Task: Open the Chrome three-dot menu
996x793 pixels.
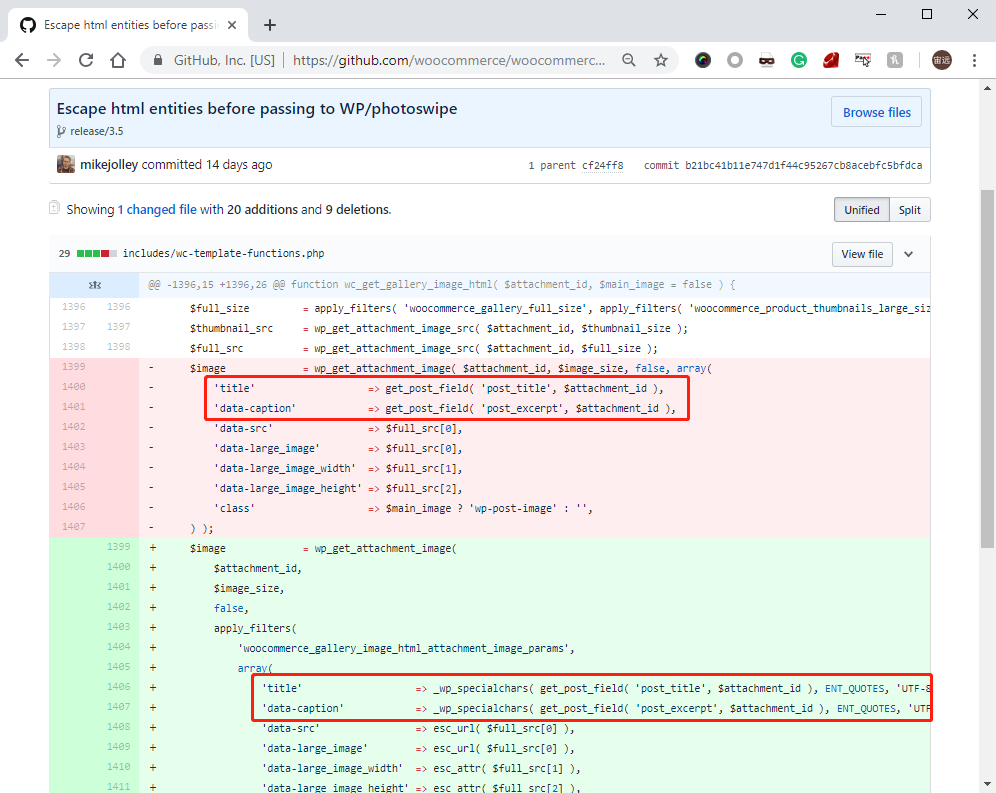Action: [x=974, y=60]
